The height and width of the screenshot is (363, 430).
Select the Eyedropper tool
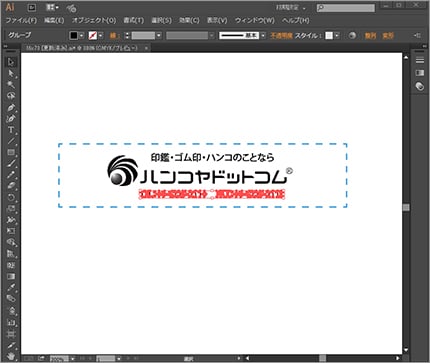[x=11, y=288]
